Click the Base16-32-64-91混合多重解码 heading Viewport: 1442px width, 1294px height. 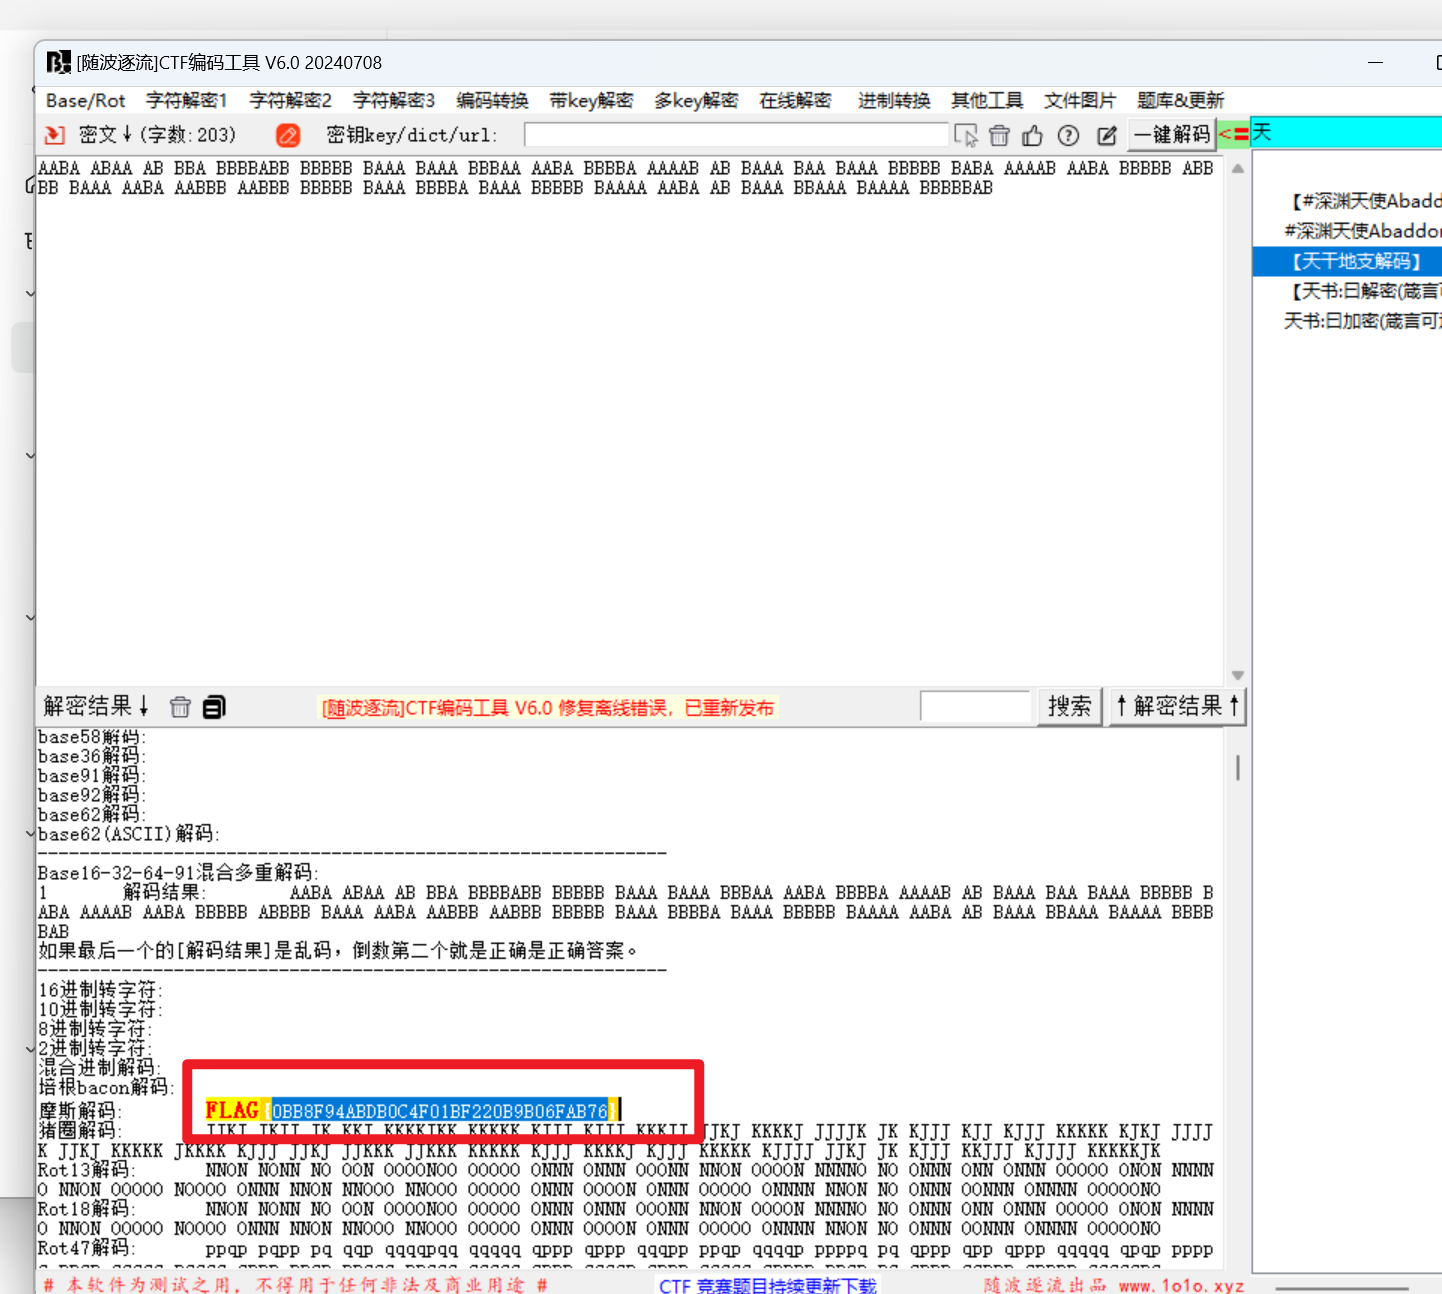coord(178,873)
